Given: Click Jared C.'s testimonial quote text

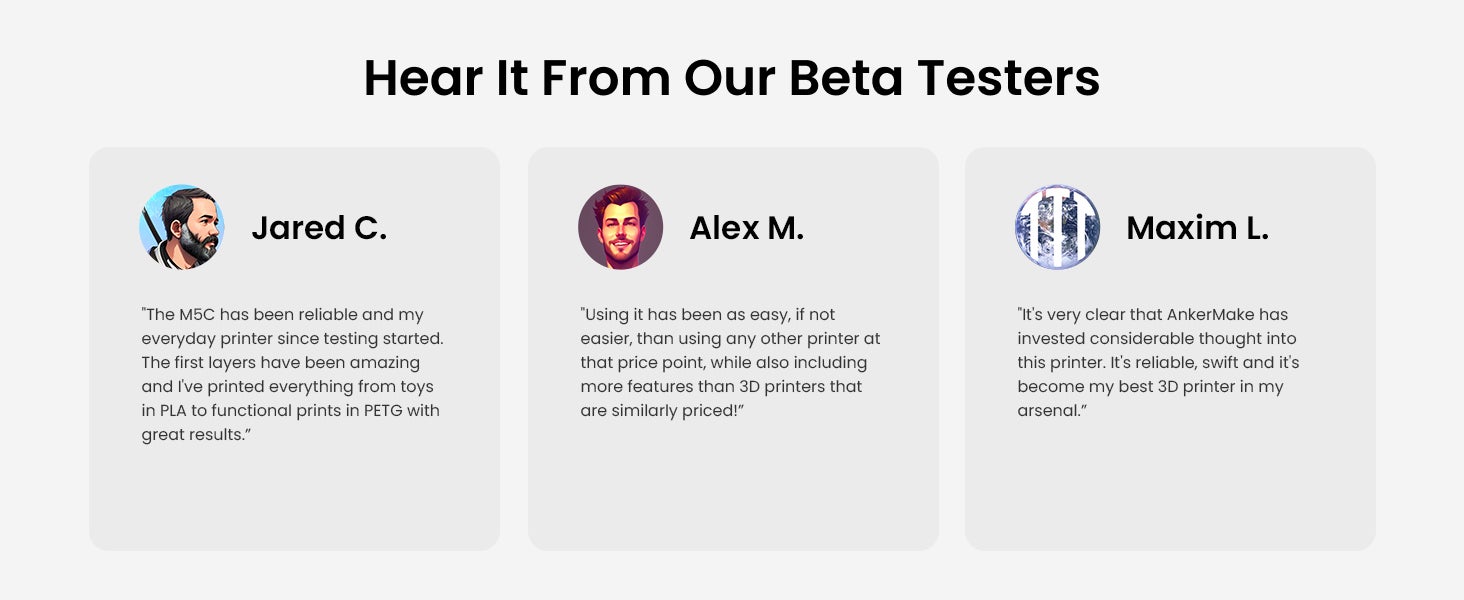Looking at the screenshot, I should pos(292,375).
